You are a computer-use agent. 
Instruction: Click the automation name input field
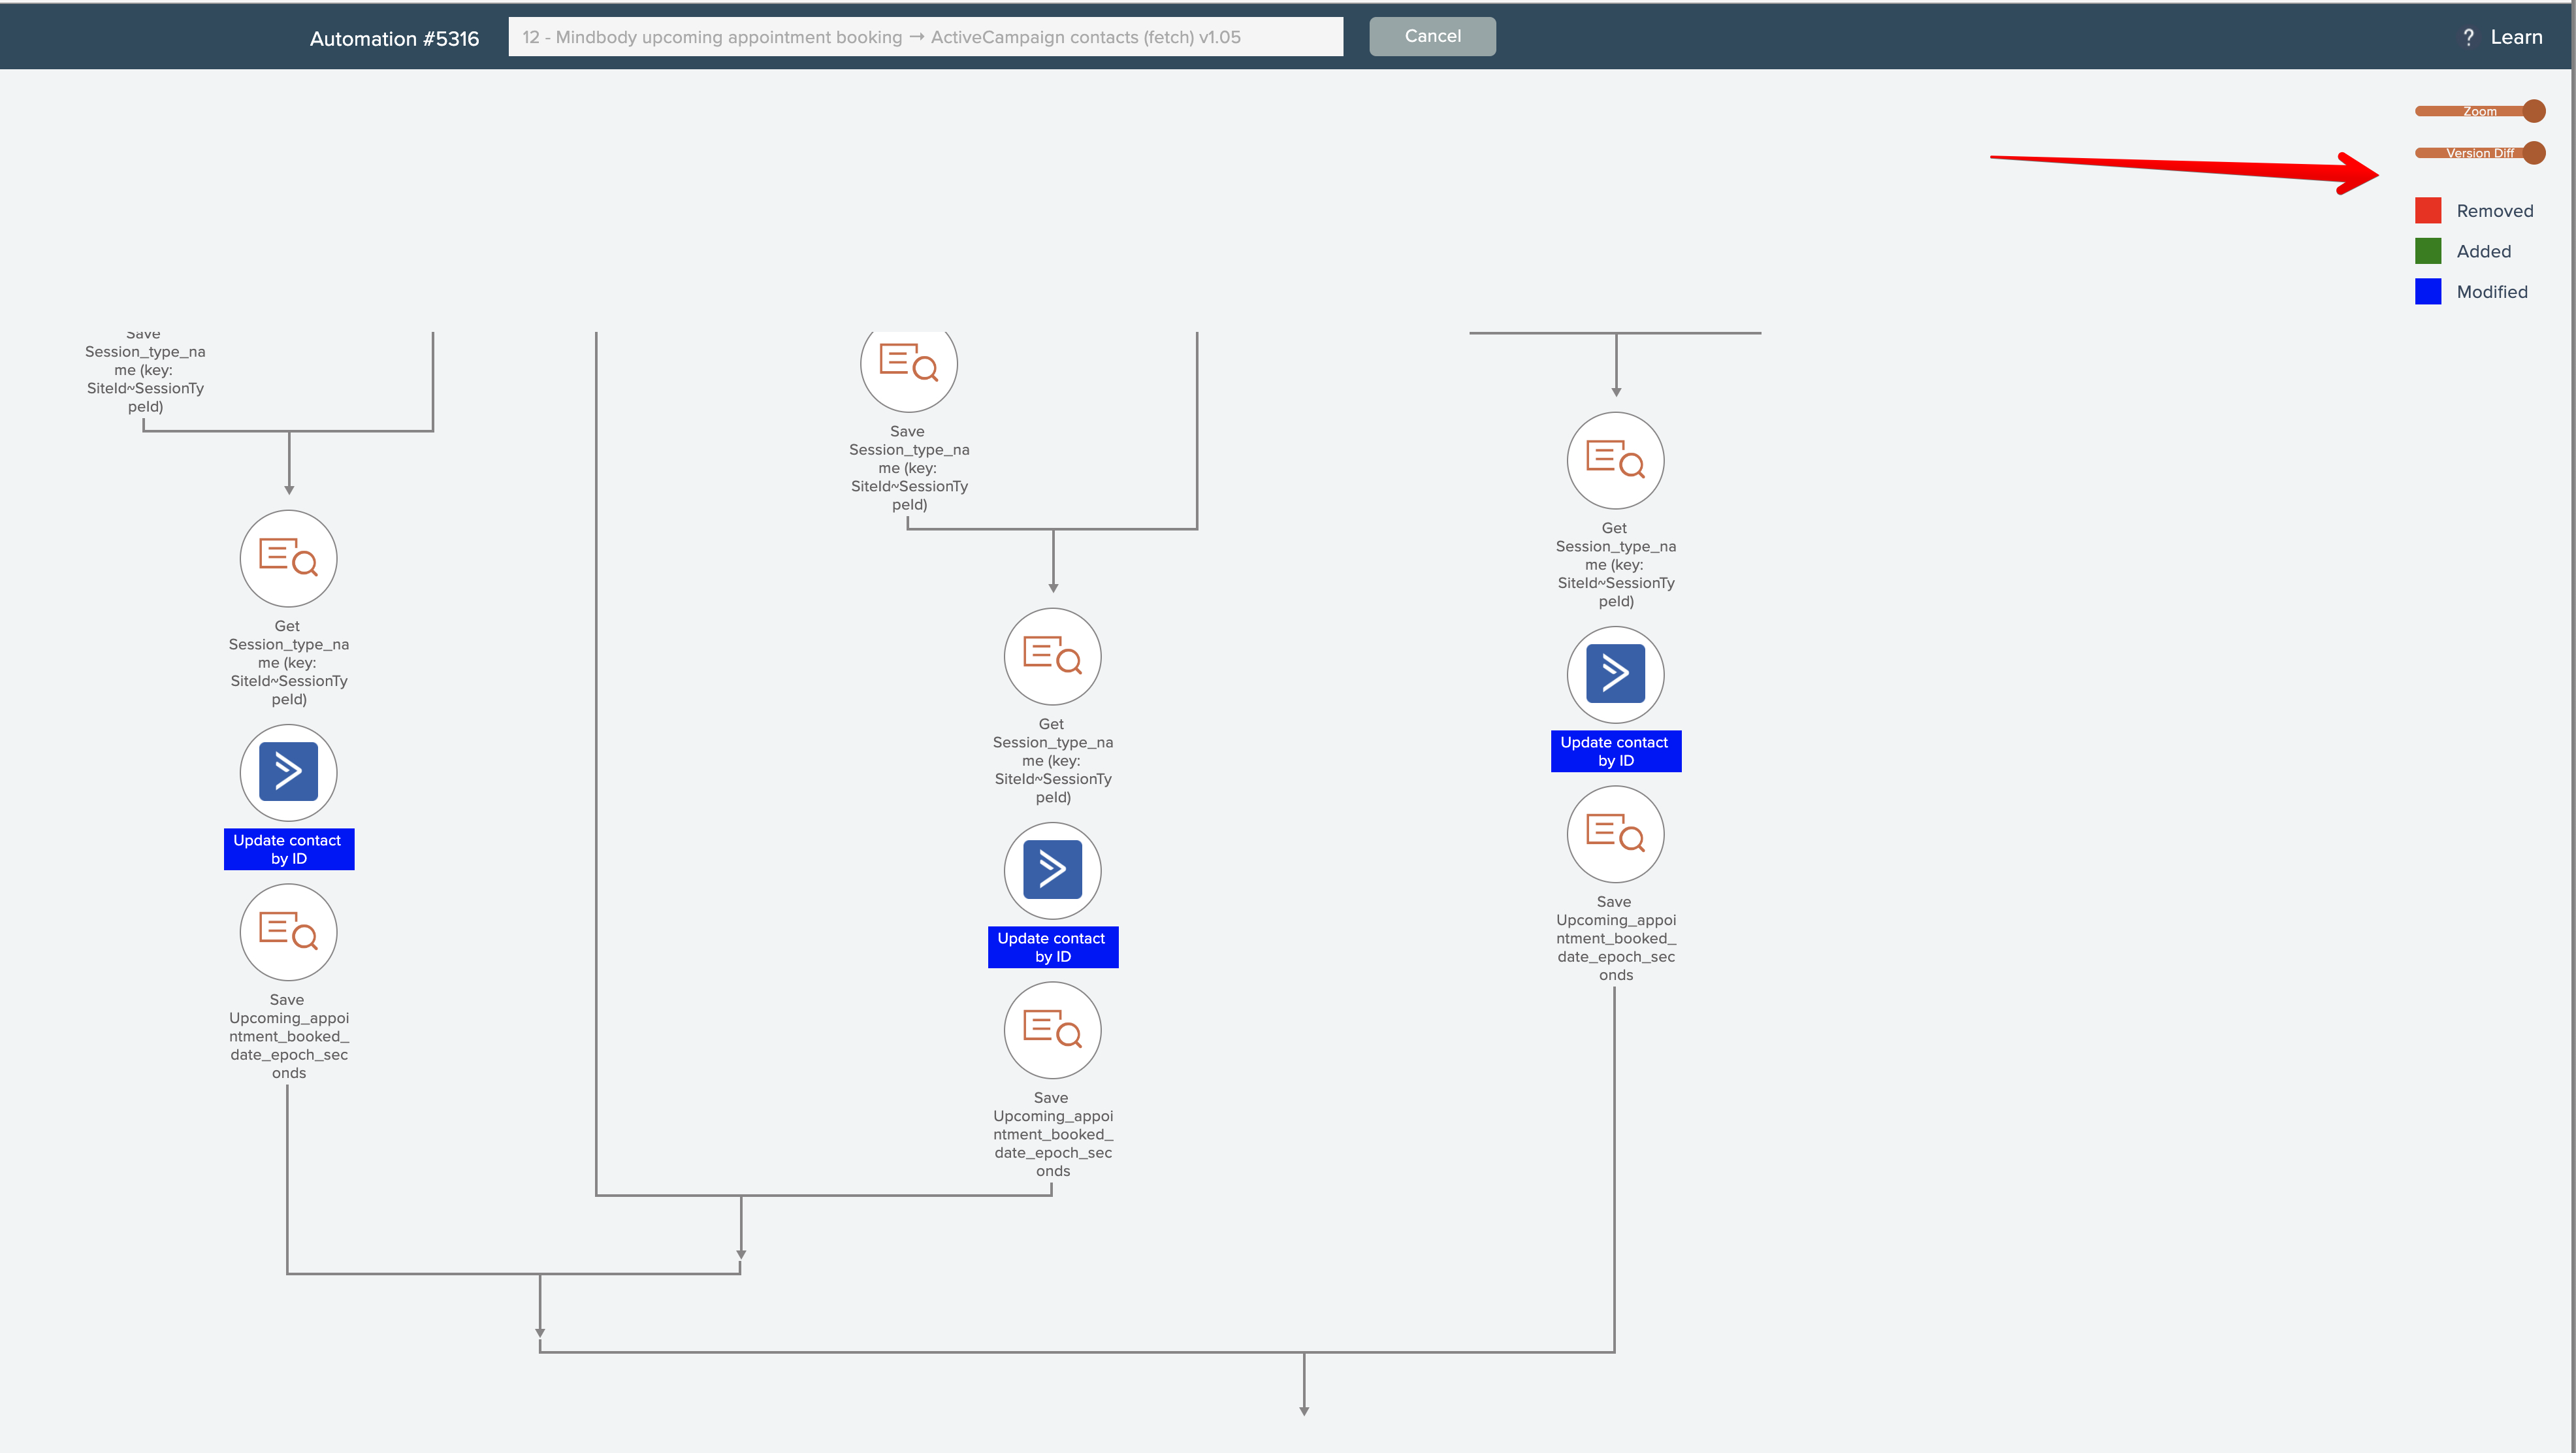point(925,37)
